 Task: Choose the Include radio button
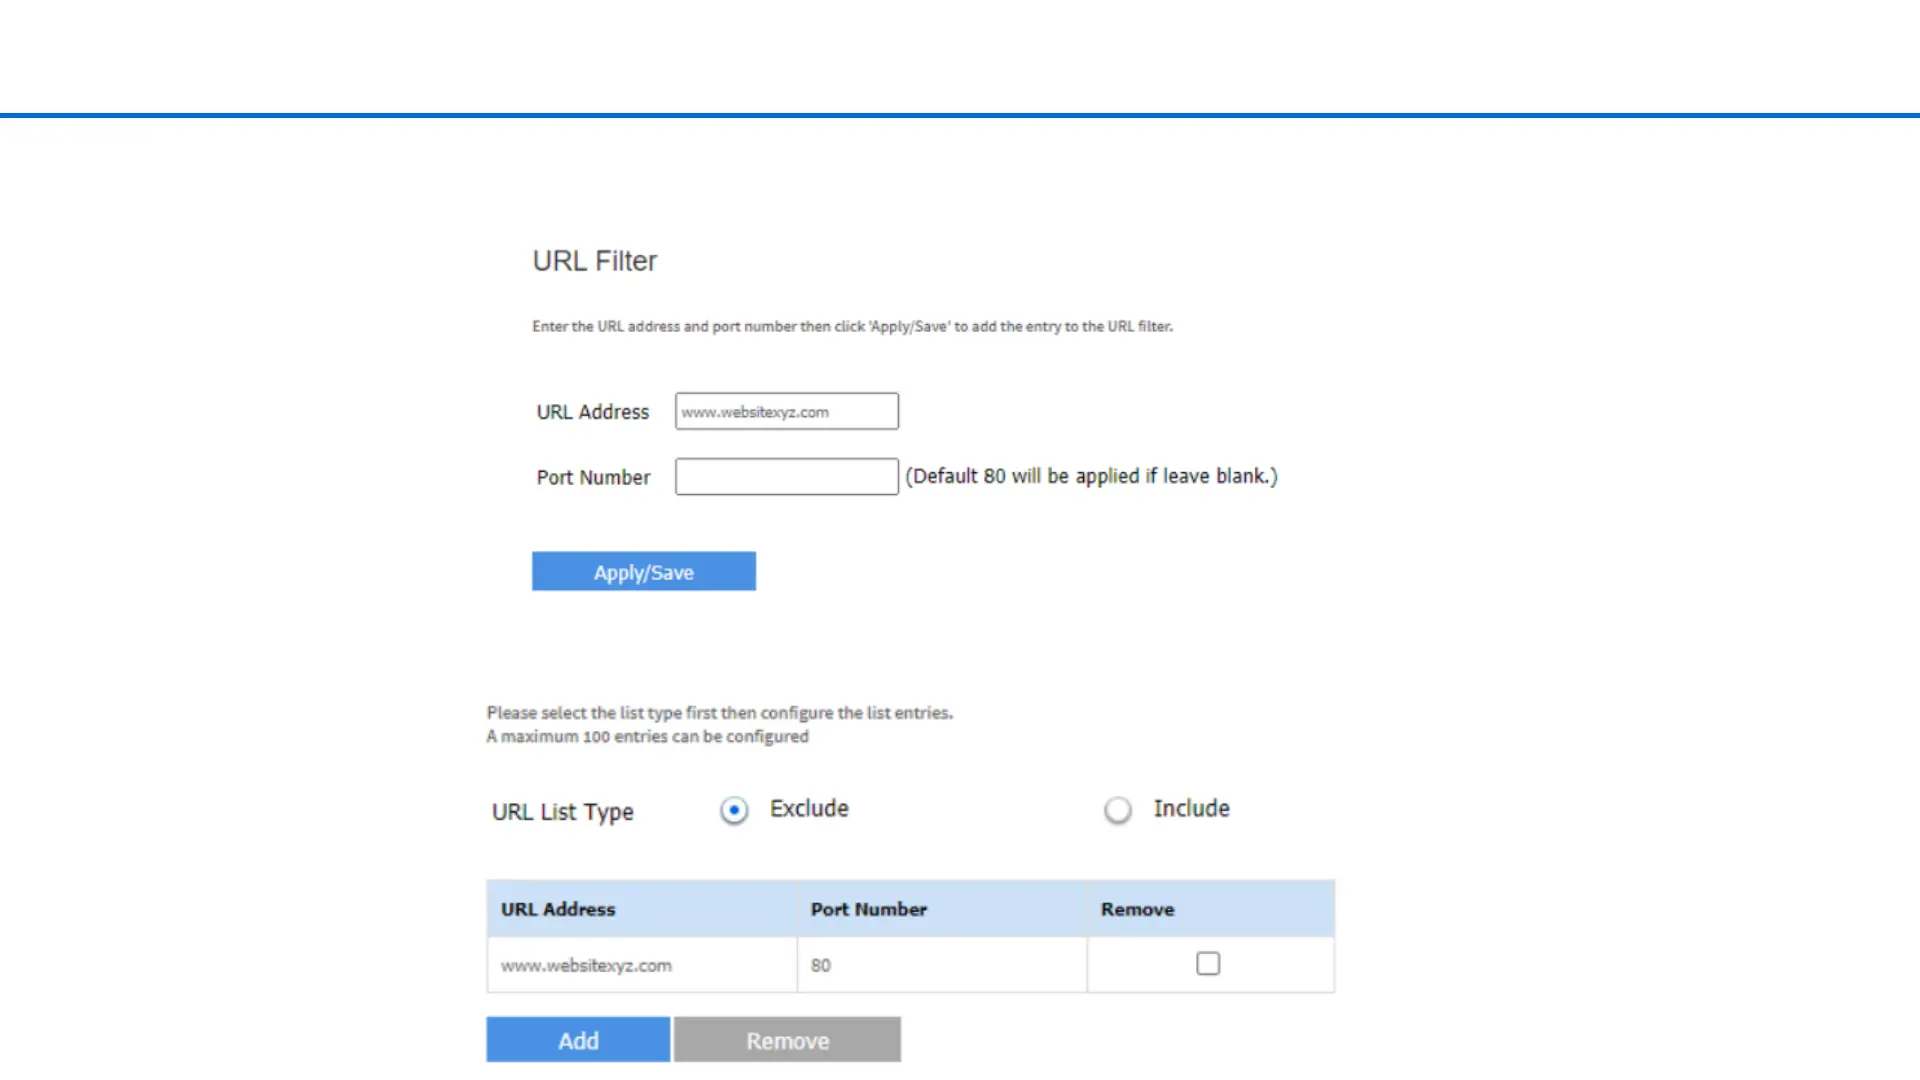1118,810
